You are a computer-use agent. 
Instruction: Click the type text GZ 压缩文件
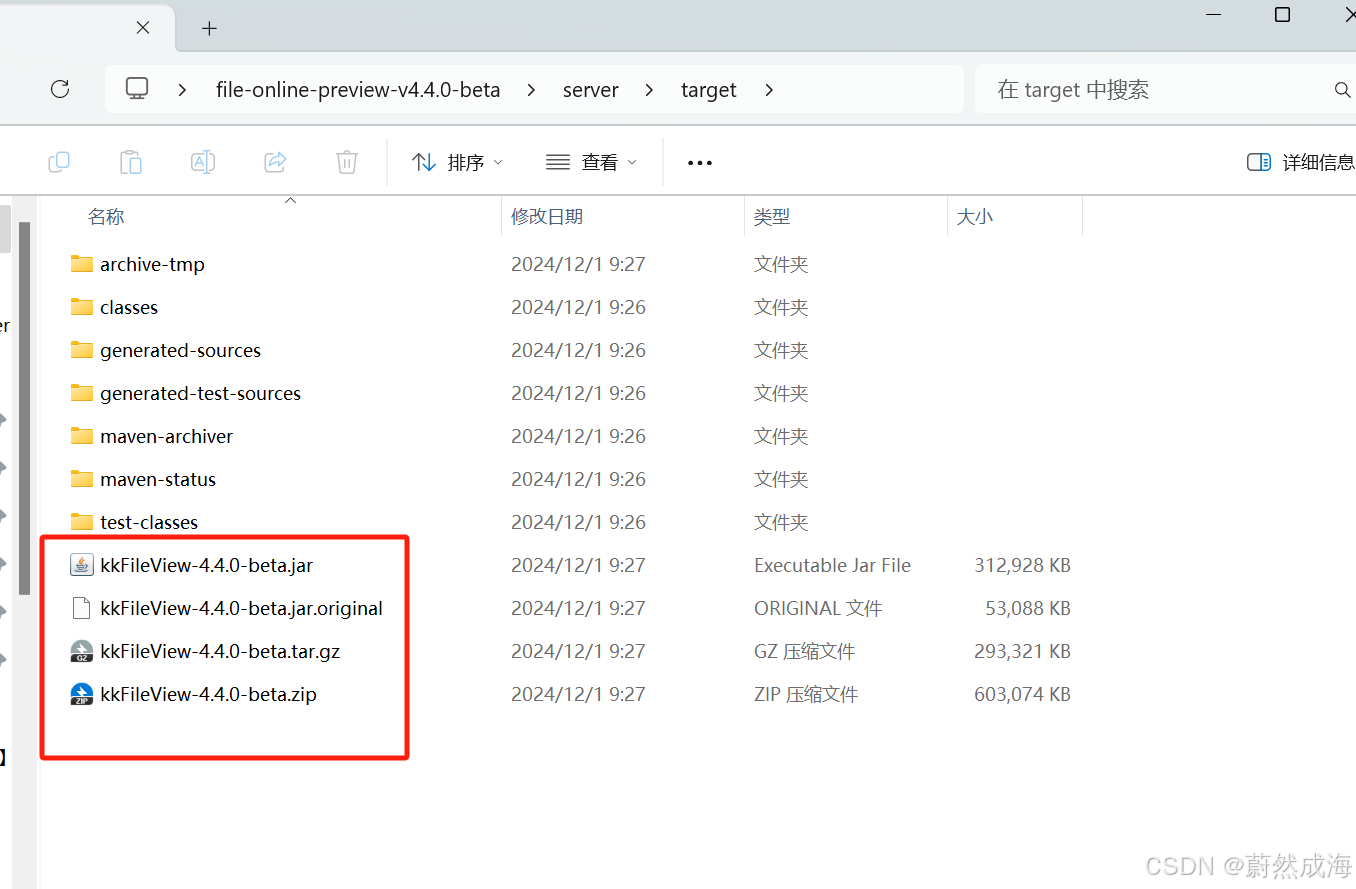tap(804, 651)
